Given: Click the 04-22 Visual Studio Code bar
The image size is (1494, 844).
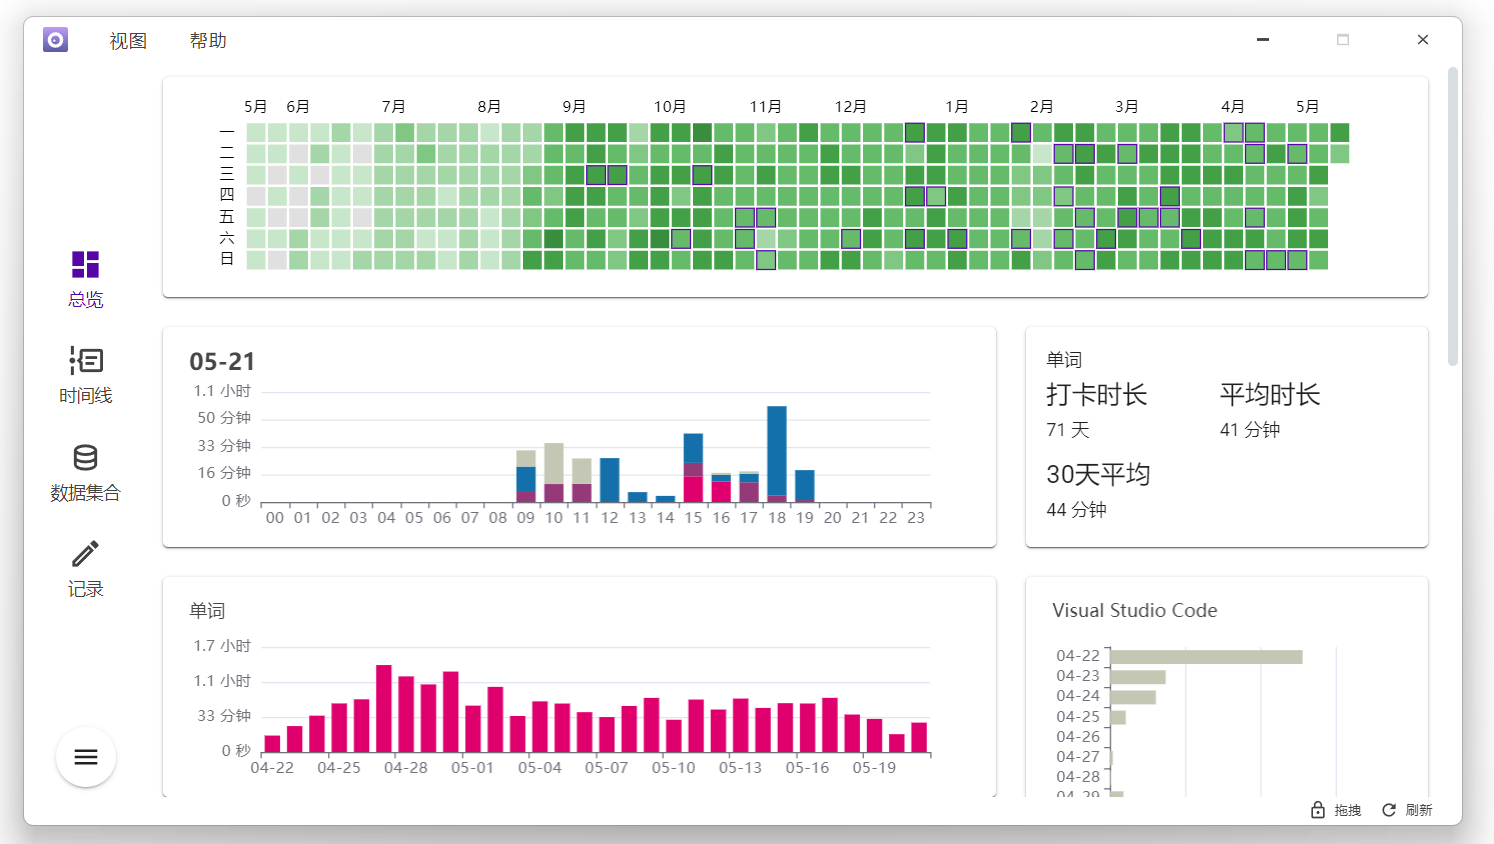Looking at the screenshot, I should [x=1206, y=657].
